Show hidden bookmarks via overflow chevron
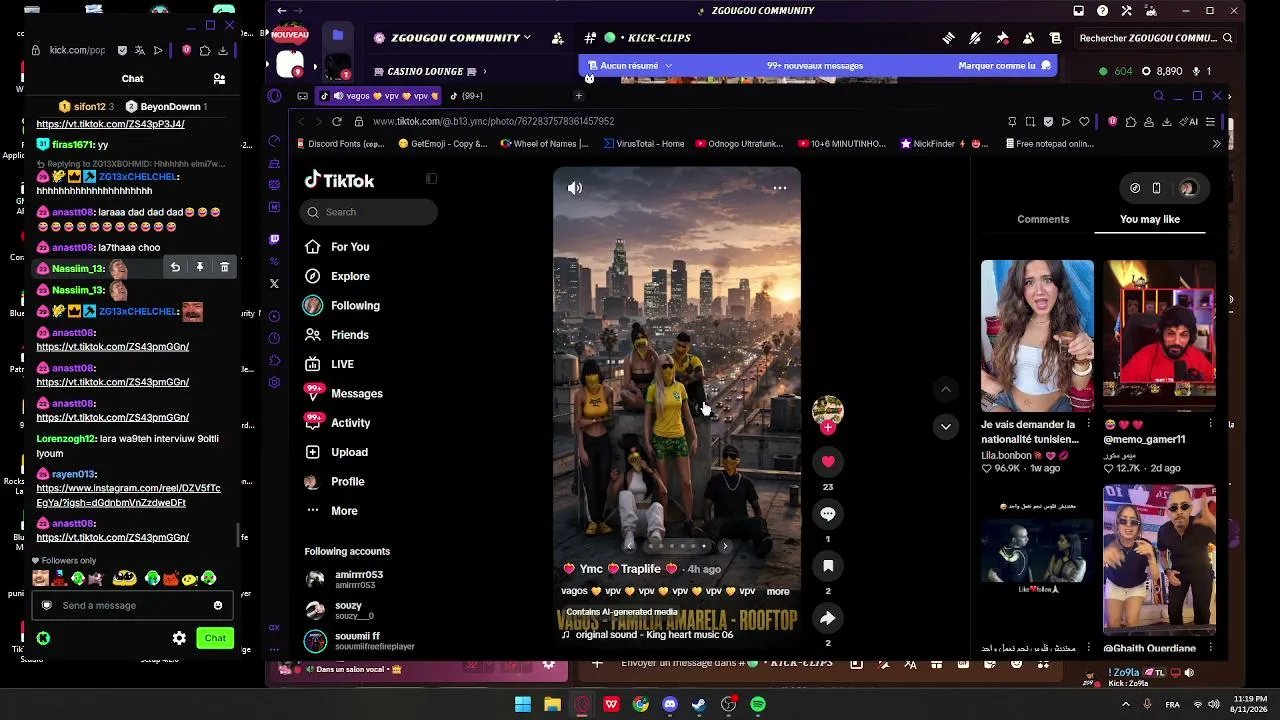The width and height of the screenshot is (1280, 720). [x=1217, y=144]
